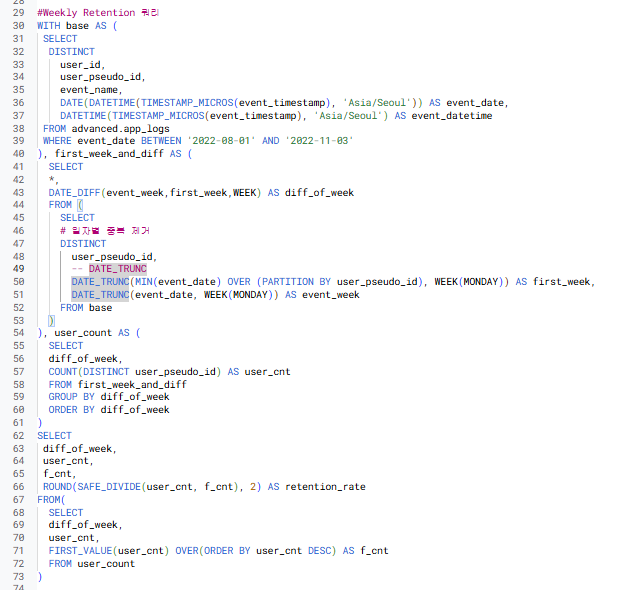Click the 'first_week,' alias on line 50
The height and width of the screenshot is (590, 623).
click(564, 282)
